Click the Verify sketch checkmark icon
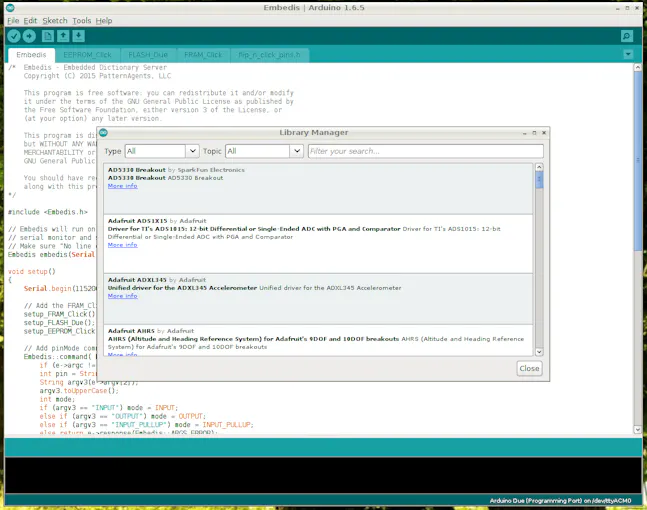This screenshot has width=647, height=510. pyautogui.click(x=14, y=36)
